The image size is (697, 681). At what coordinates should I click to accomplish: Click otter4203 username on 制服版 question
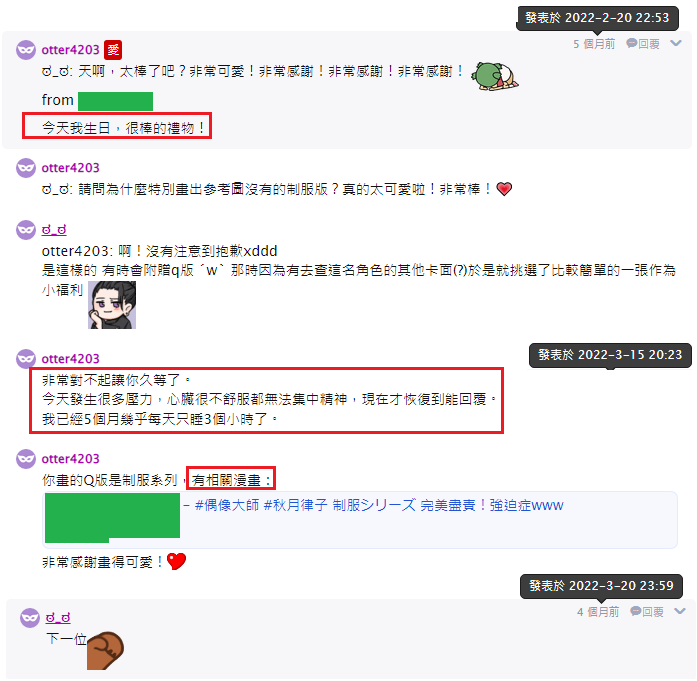coord(70,168)
